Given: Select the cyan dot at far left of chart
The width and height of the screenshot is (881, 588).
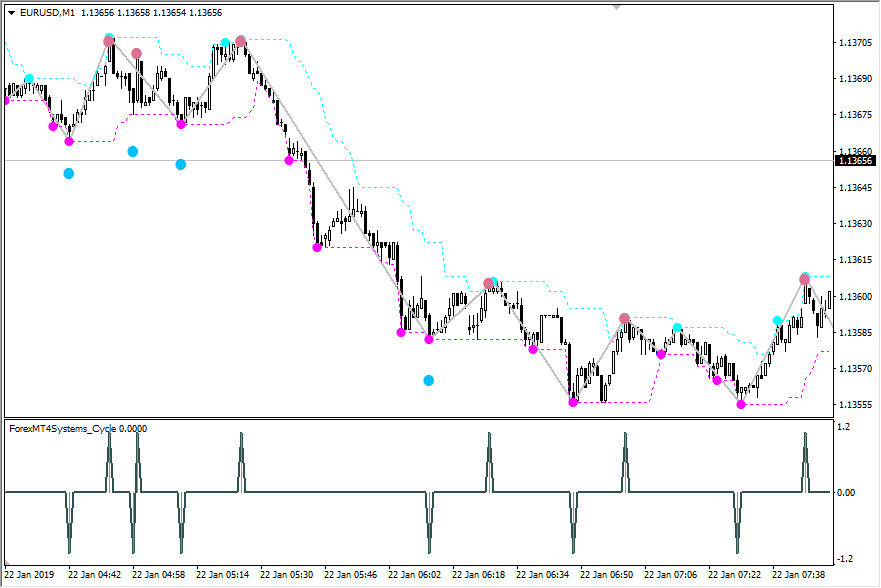Looking at the screenshot, I should 29,78.
